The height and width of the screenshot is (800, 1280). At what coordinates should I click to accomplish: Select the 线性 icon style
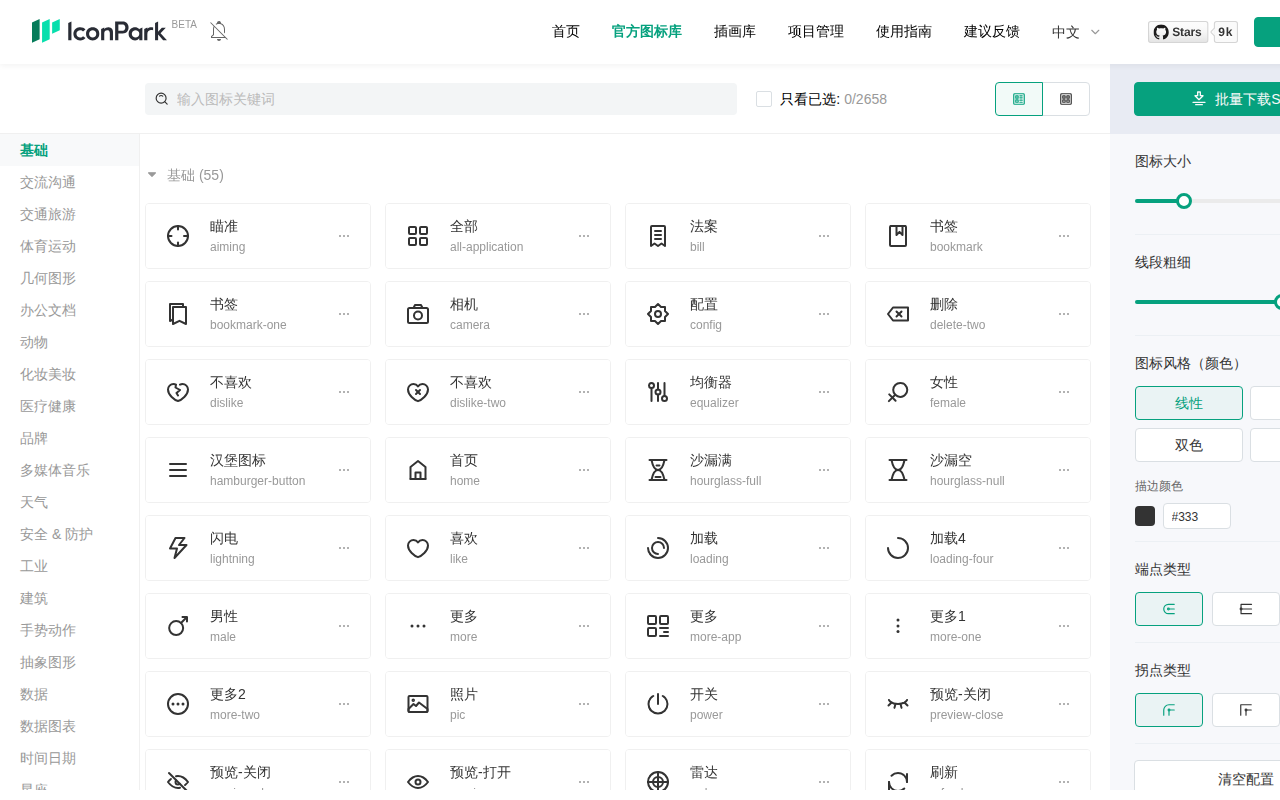[1189, 403]
